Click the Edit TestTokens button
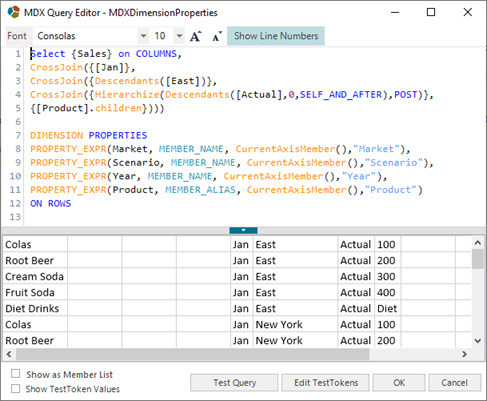487x401 pixels. coord(326,382)
